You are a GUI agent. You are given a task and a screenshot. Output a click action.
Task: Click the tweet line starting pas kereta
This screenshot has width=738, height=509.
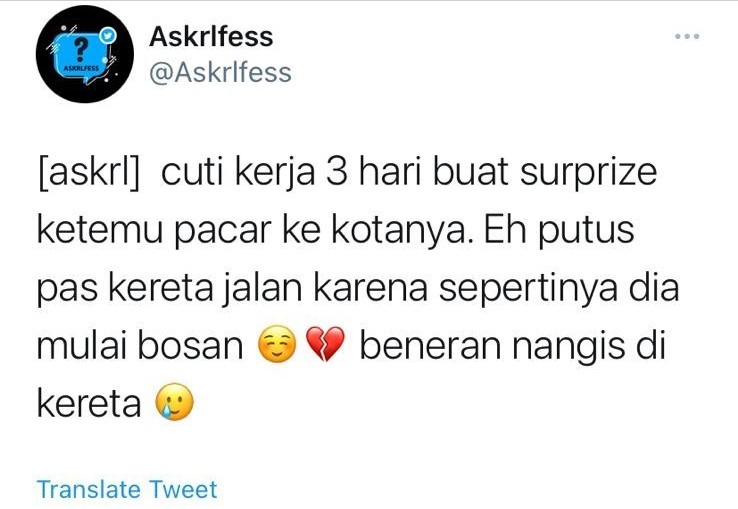[x=358, y=289]
